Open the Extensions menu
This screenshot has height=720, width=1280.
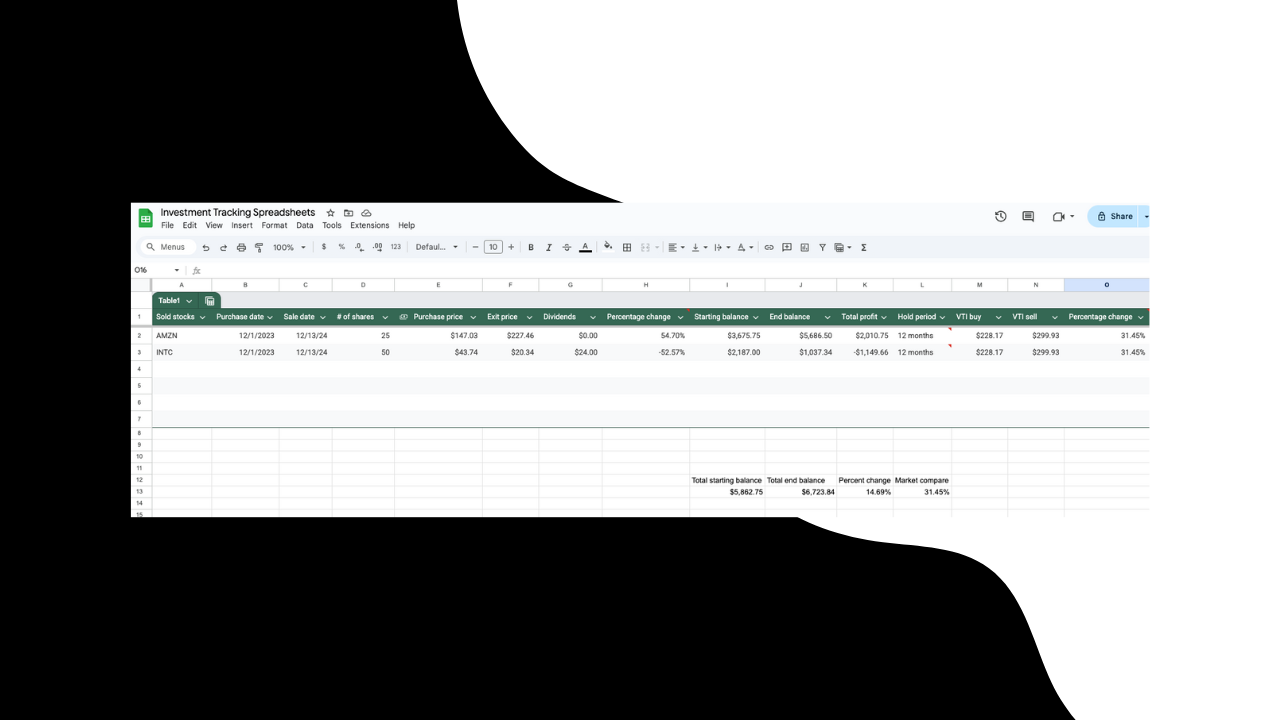point(369,225)
